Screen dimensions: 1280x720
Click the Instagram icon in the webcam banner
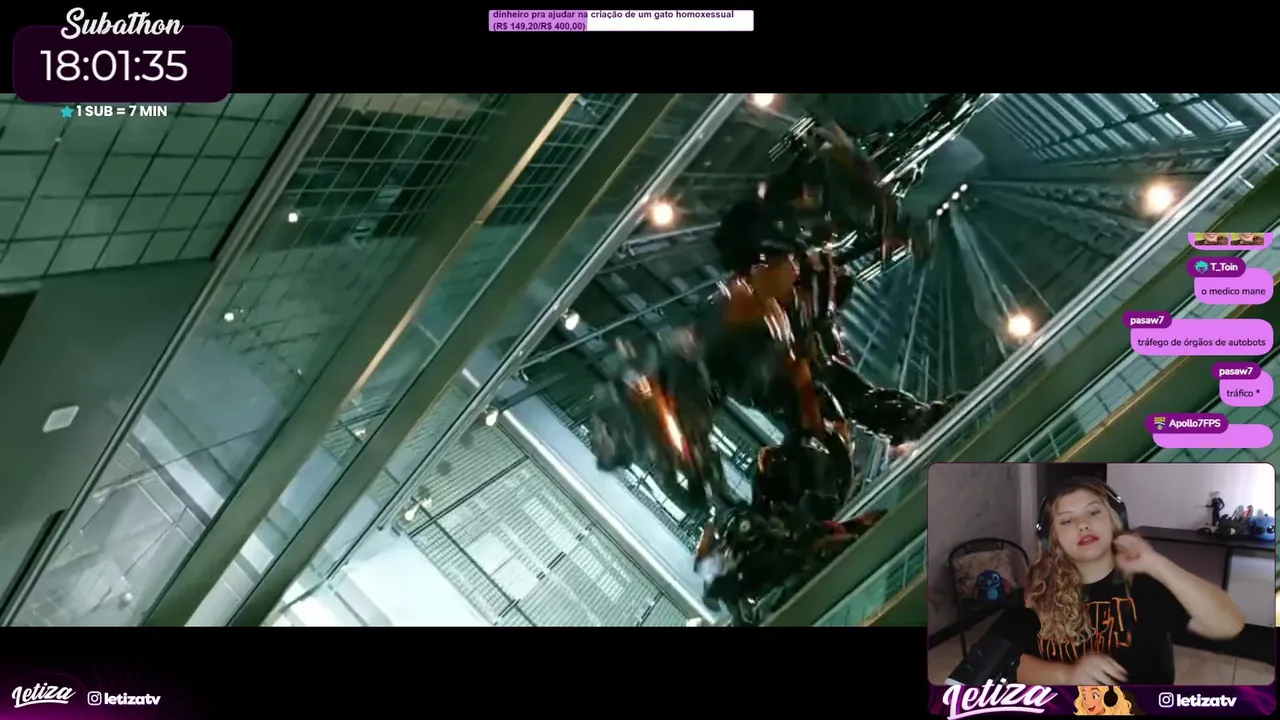pos(1166,700)
